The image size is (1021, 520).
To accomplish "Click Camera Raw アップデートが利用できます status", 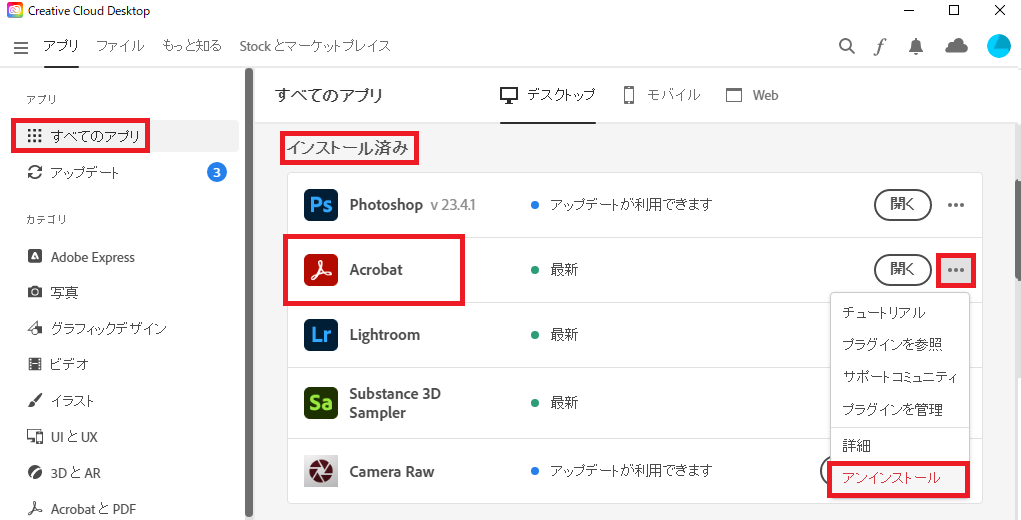I will tap(631, 470).
